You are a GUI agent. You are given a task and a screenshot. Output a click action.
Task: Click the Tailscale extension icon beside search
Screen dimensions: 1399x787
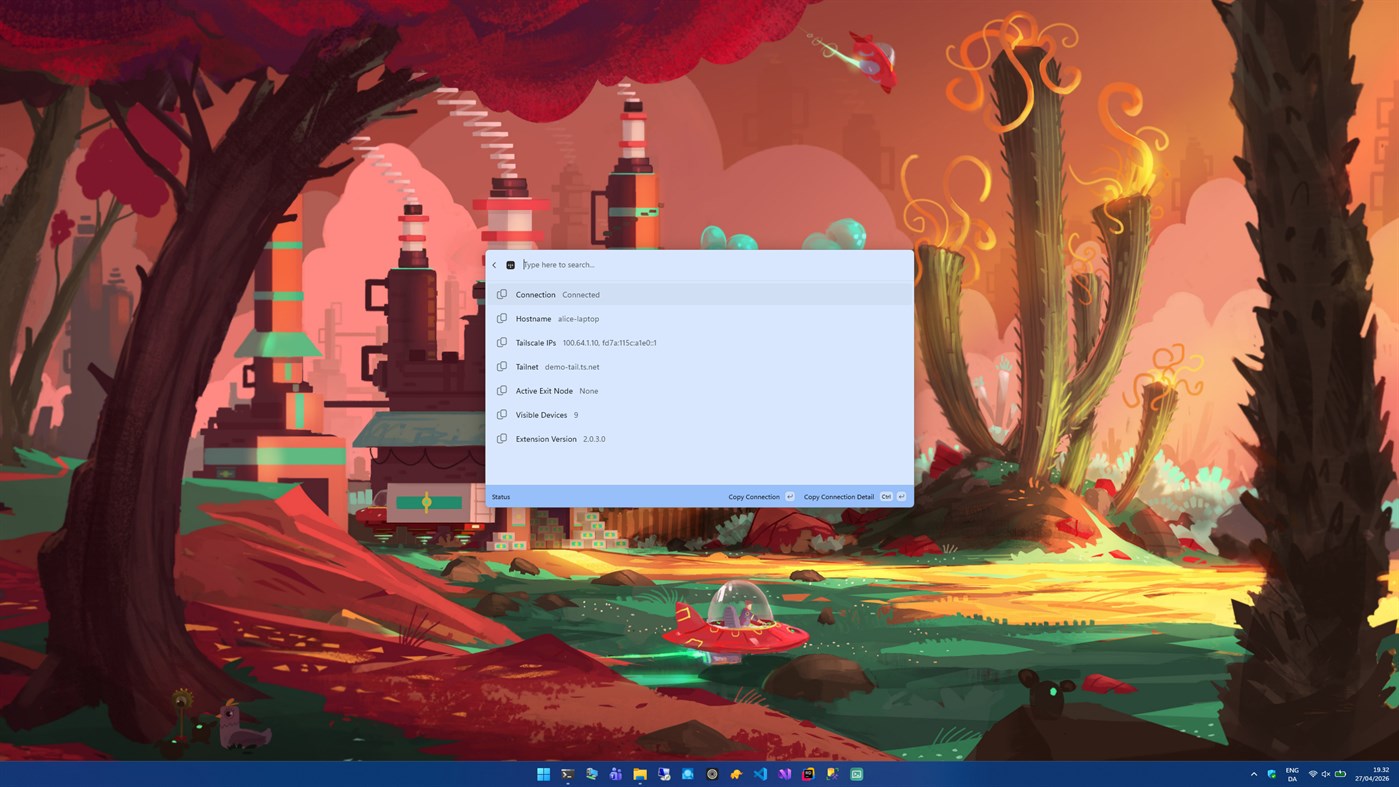click(510, 265)
